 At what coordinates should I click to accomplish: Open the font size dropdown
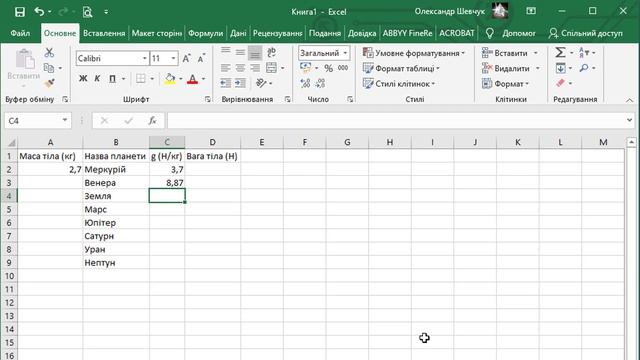tap(173, 58)
